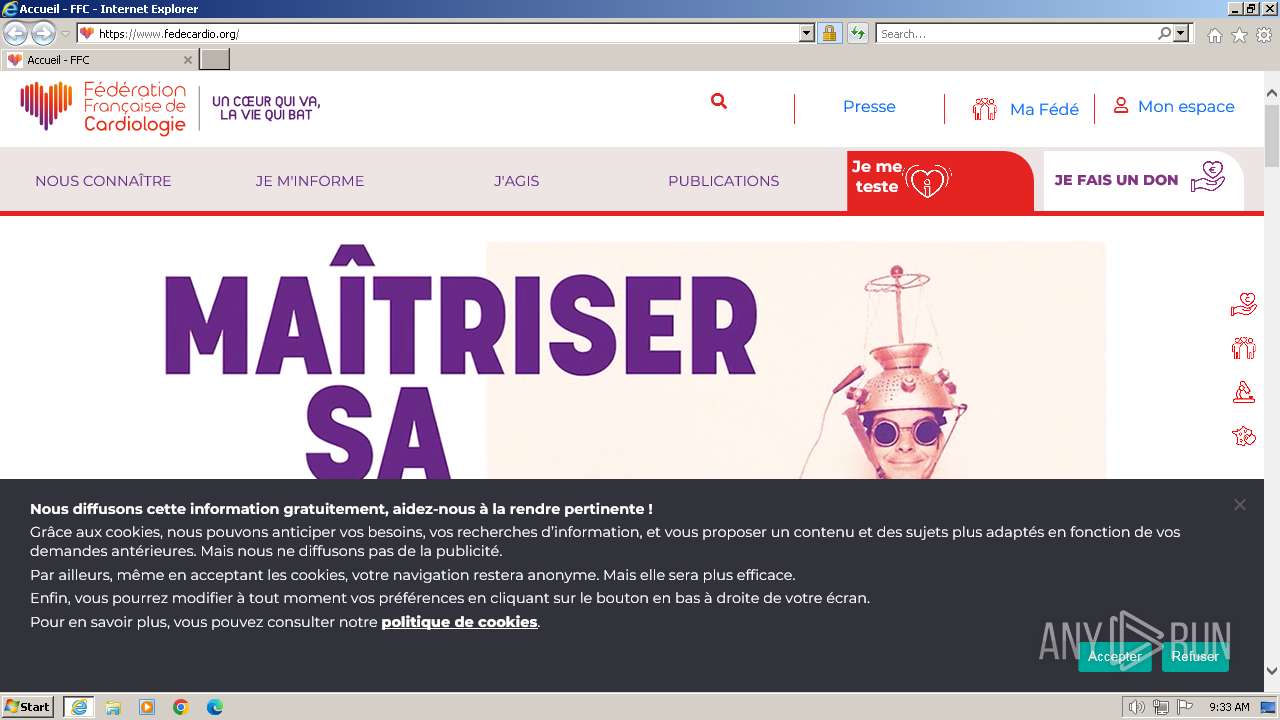The height and width of the screenshot is (720, 1280).
Task: Click the sidebar people group icon
Action: (x=1244, y=348)
